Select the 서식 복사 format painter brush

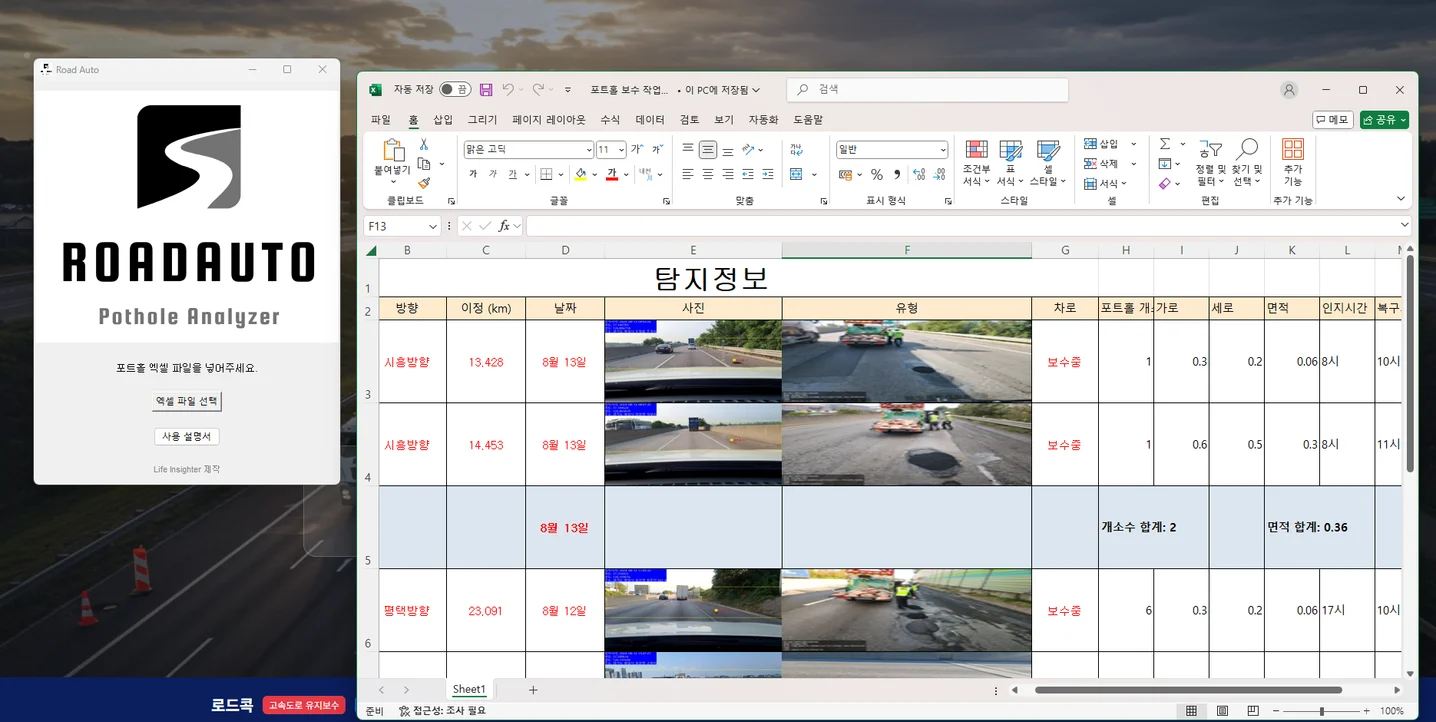[424, 182]
